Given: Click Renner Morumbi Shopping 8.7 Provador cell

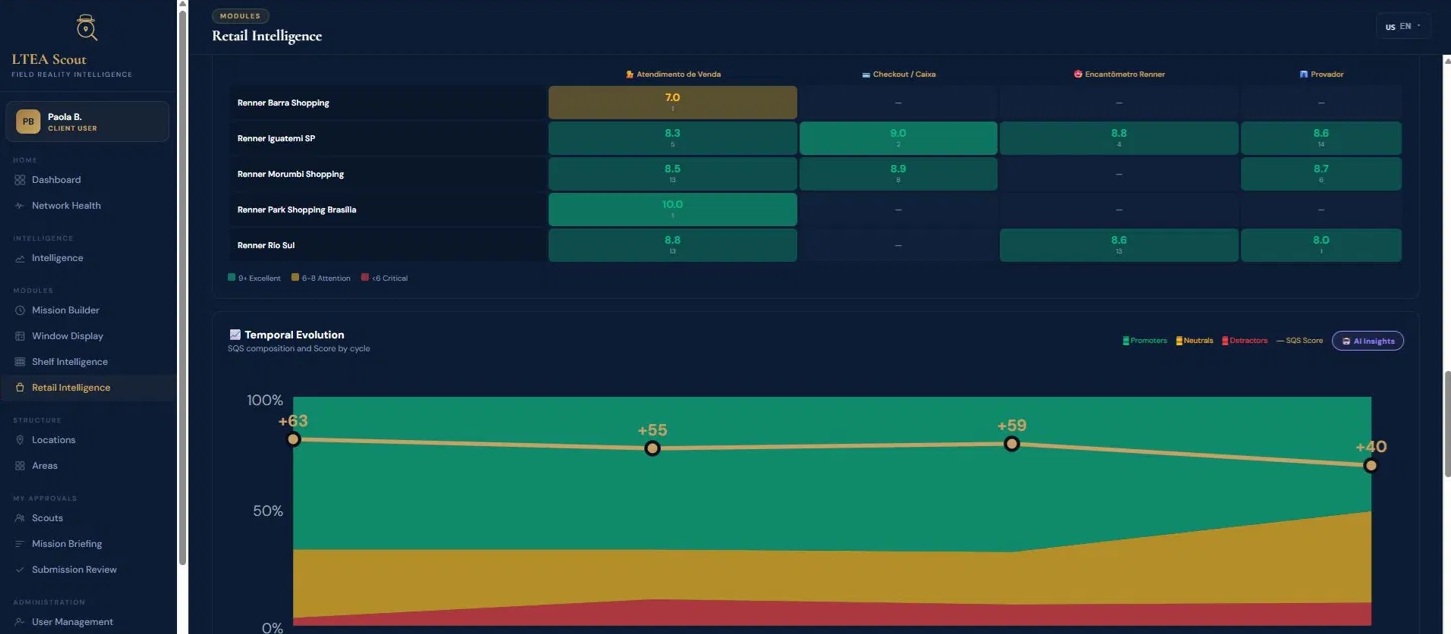Looking at the screenshot, I should [x=1321, y=174].
